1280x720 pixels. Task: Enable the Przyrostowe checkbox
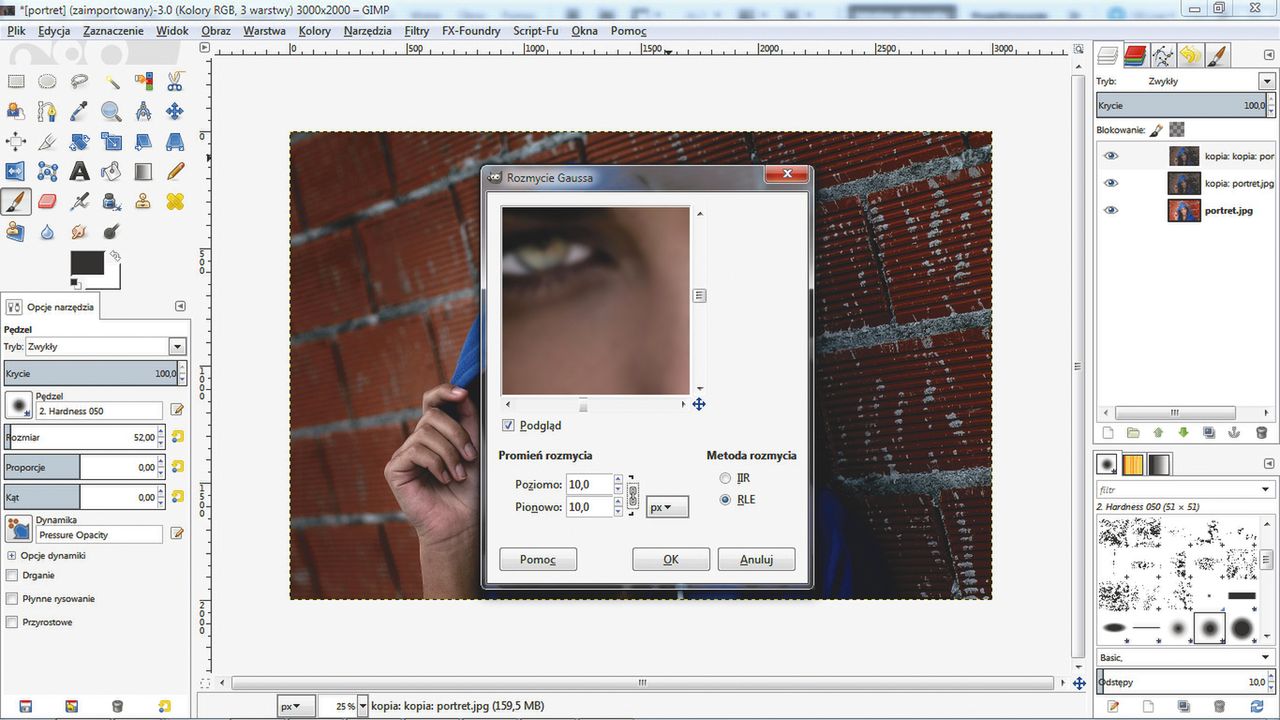click(x=12, y=622)
